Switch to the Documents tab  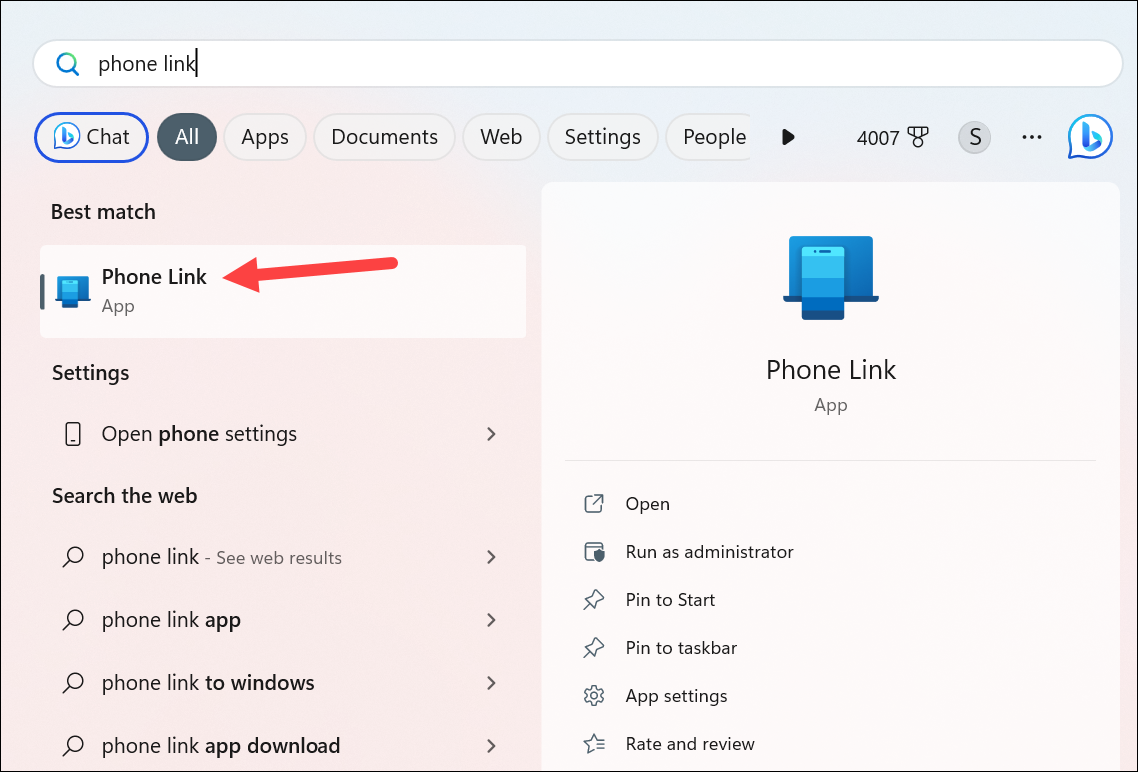point(384,137)
